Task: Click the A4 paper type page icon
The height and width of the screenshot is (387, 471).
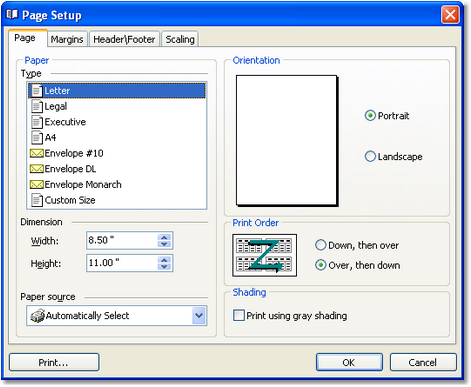Action: (37, 138)
